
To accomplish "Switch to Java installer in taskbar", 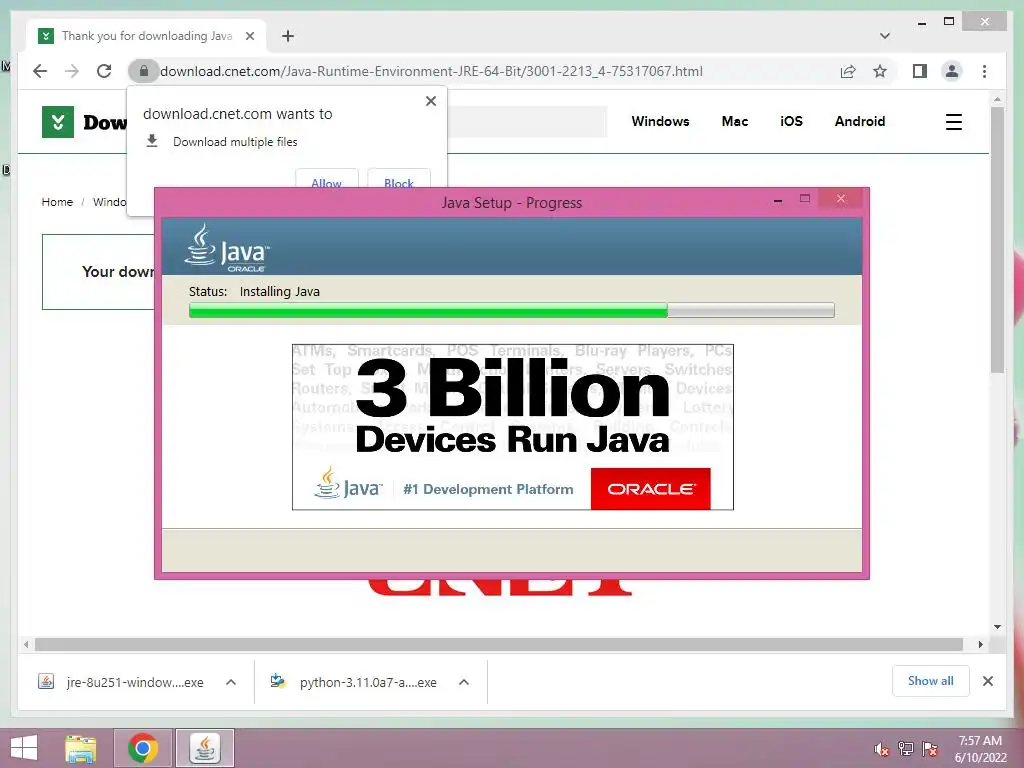I will (x=204, y=748).
